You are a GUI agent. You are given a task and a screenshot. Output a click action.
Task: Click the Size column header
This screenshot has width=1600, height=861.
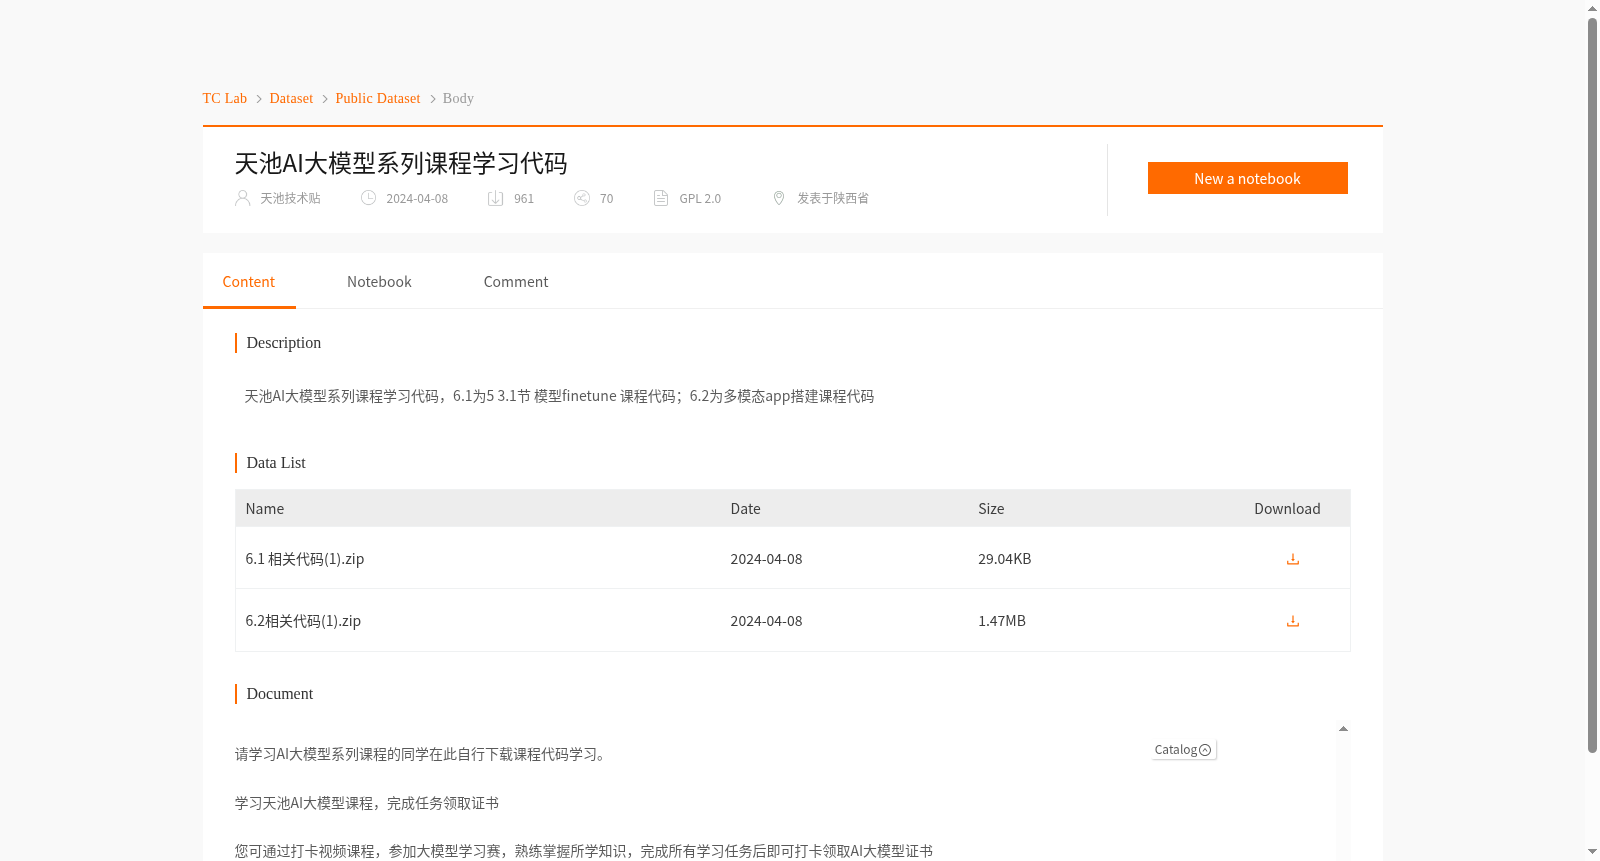[x=991, y=509]
